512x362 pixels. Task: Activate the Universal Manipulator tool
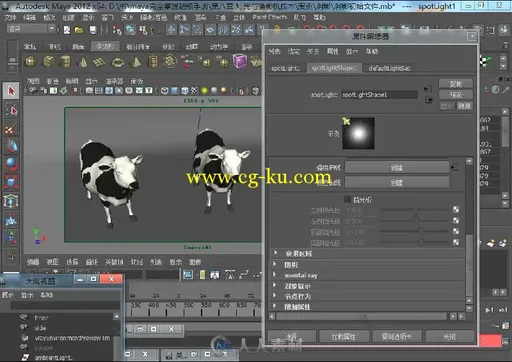pyautogui.click(x=11, y=201)
